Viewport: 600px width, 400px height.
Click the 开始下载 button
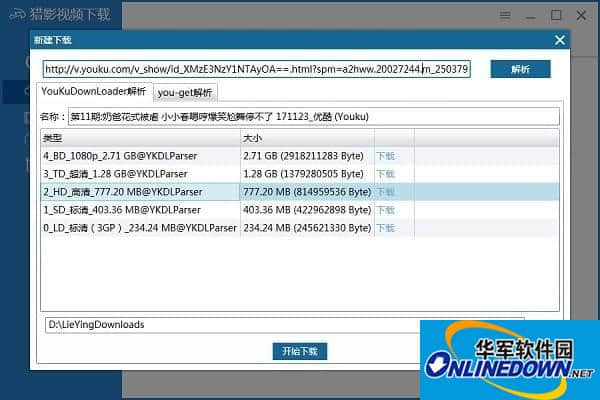point(300,351)
